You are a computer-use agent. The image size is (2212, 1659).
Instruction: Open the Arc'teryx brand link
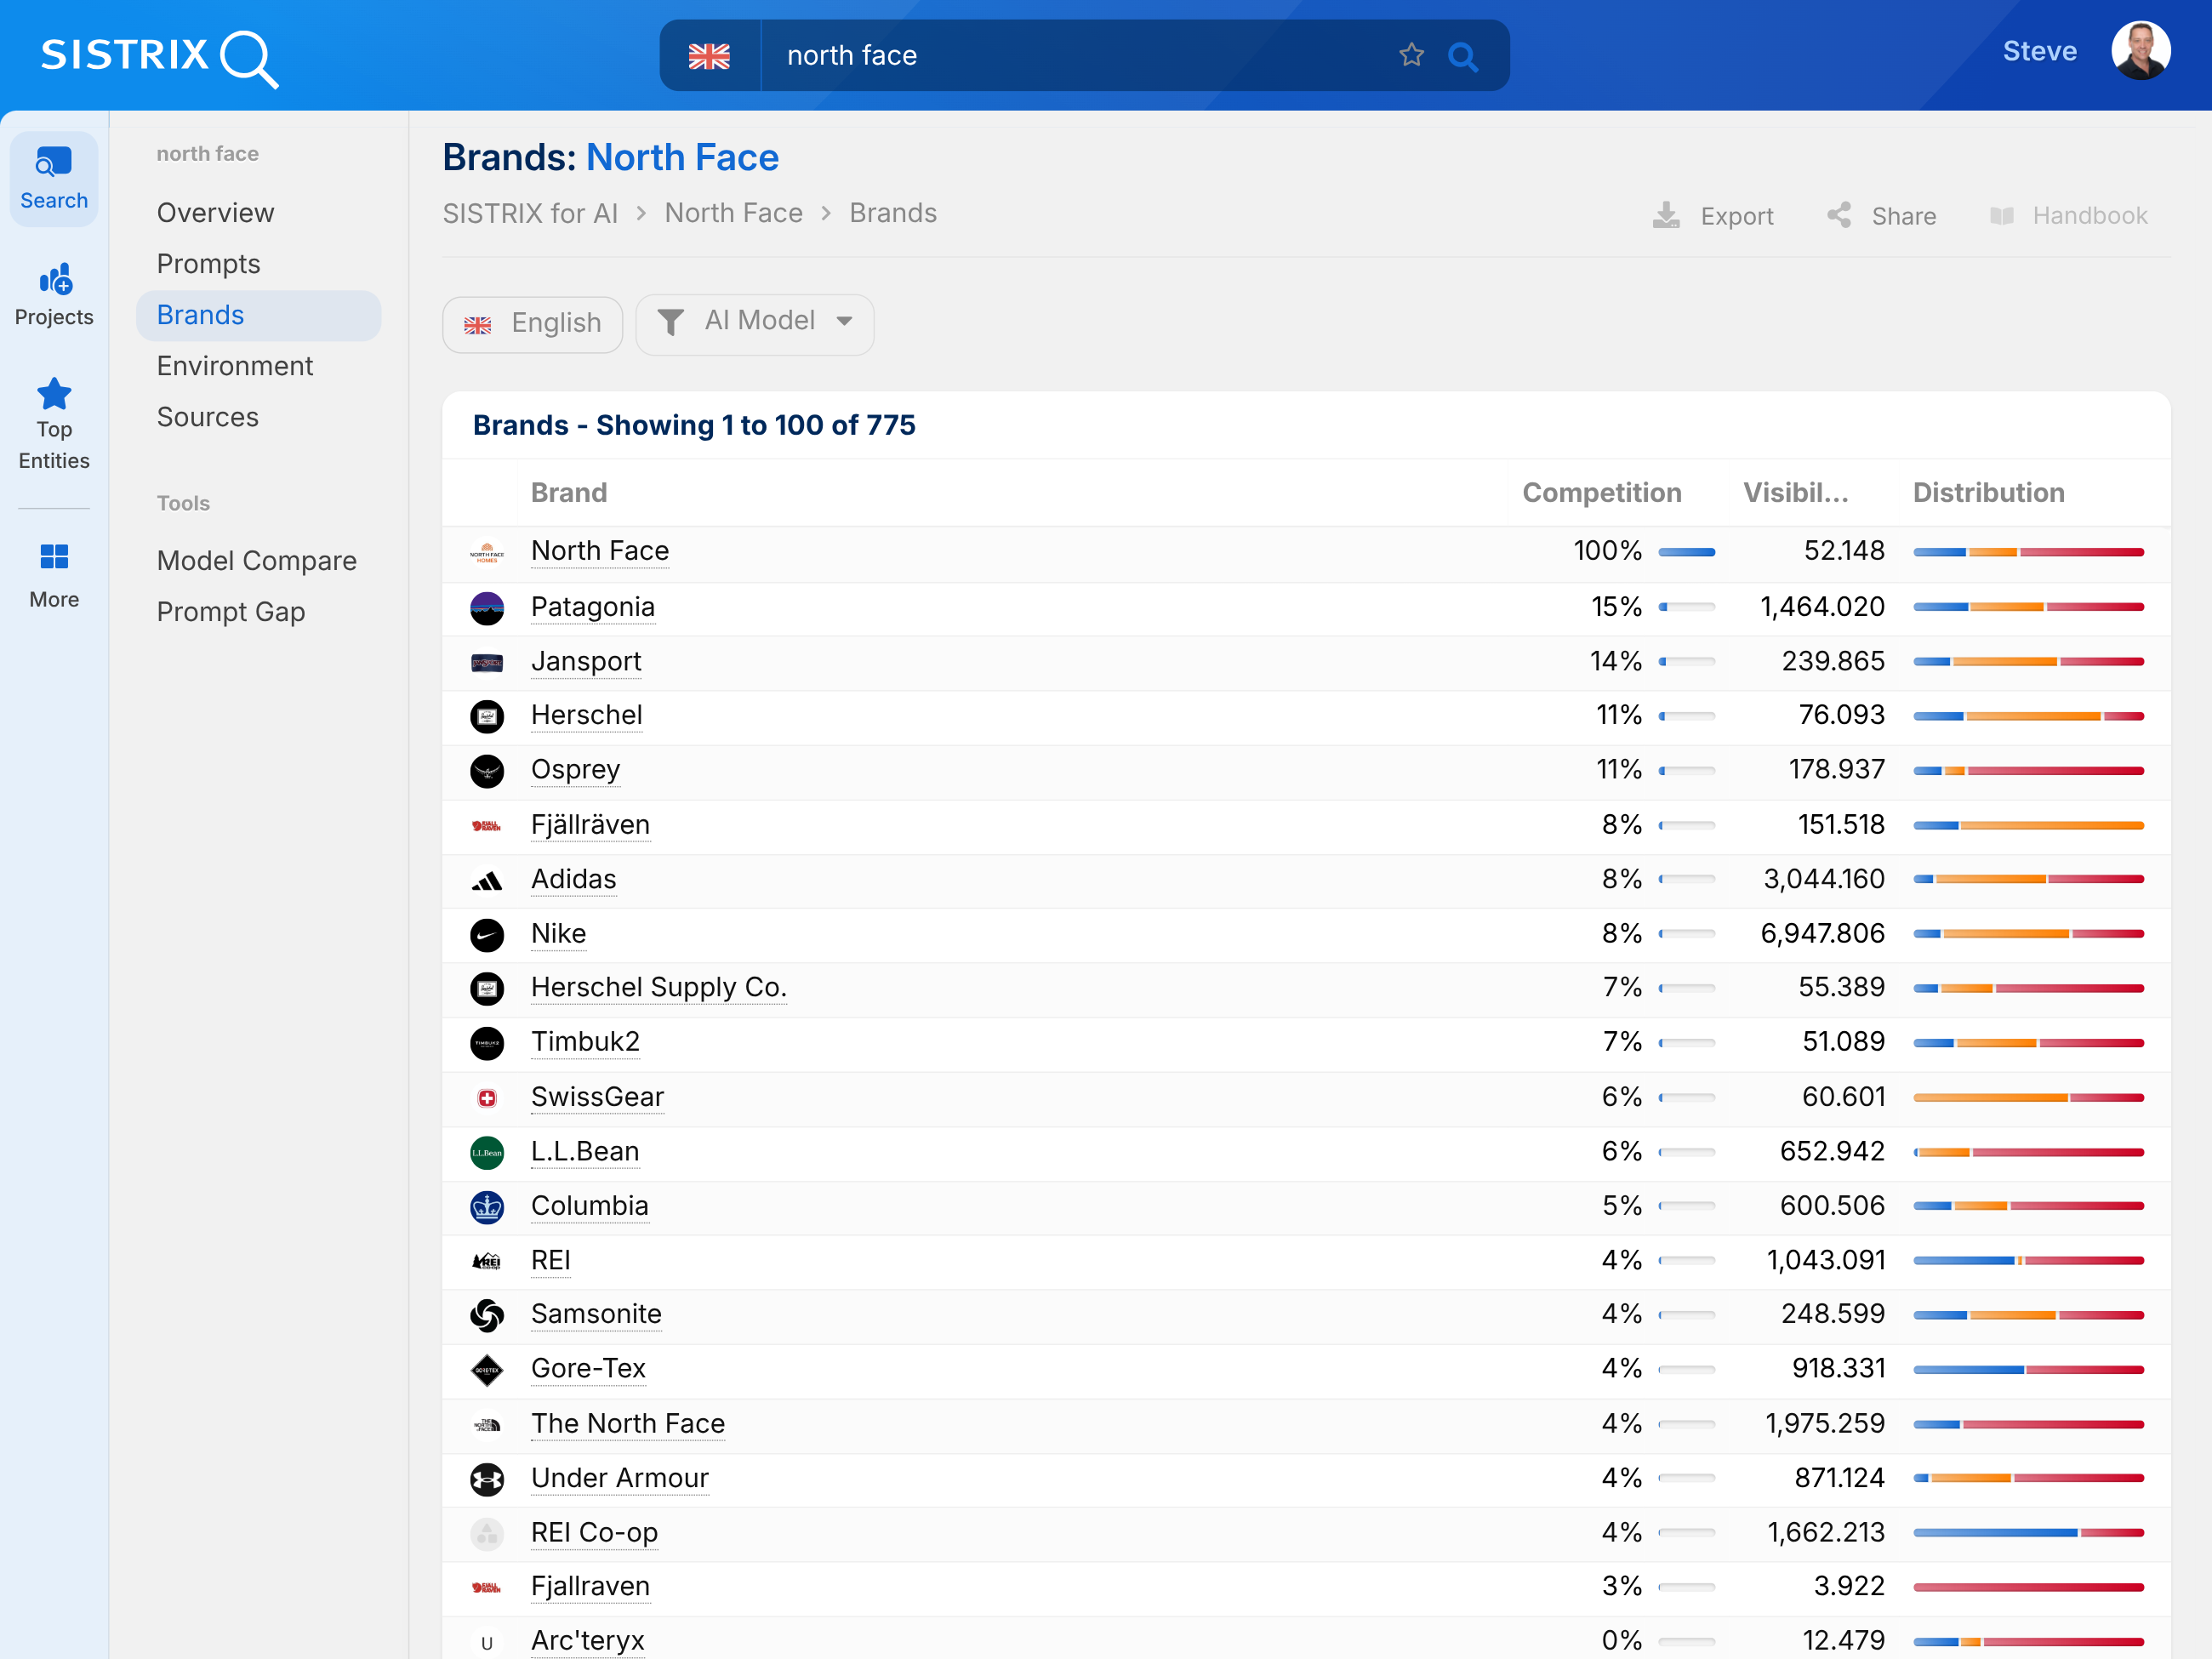click(x=588, y=1641)
